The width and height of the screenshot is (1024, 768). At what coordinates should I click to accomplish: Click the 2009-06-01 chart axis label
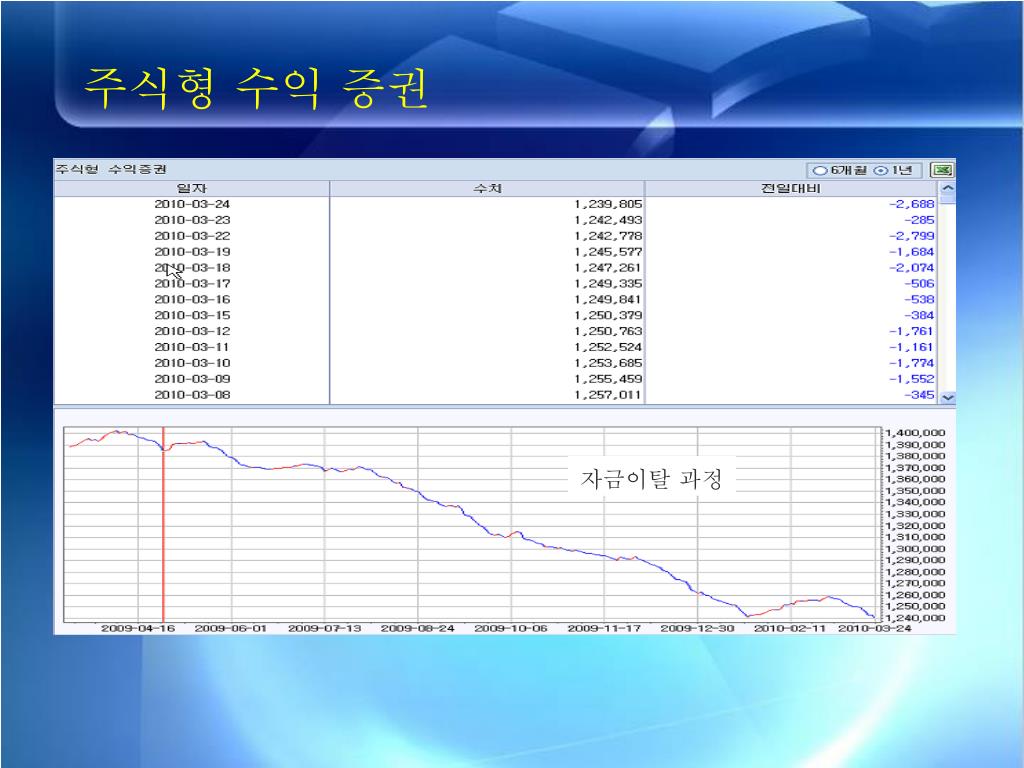(231, 628)
